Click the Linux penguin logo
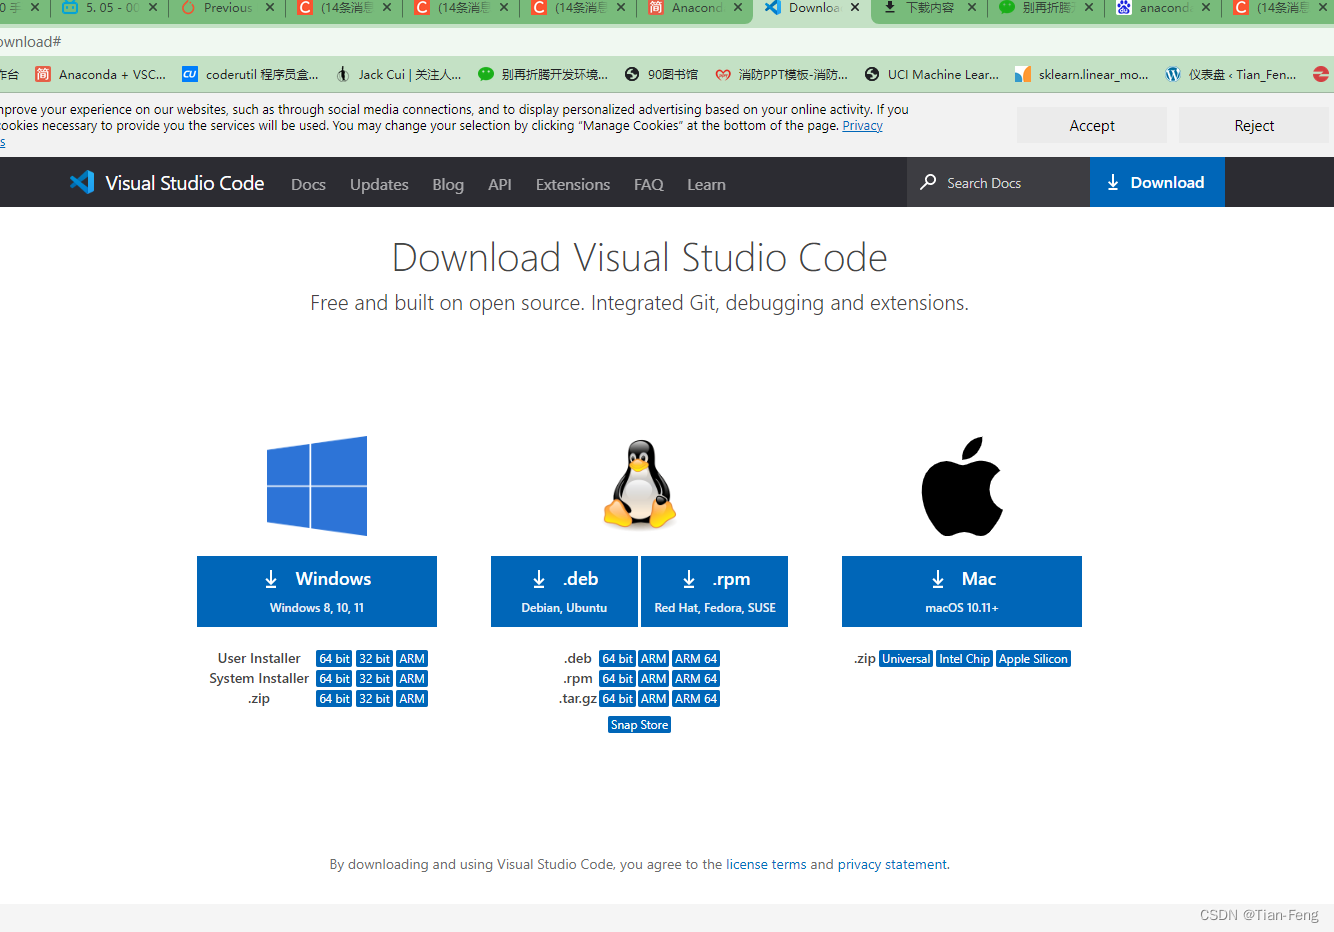 [x=640, y=484]
